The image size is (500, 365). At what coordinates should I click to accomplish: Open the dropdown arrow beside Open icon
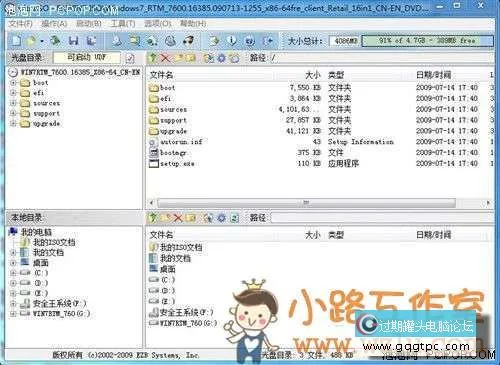(x=42, y=41)
